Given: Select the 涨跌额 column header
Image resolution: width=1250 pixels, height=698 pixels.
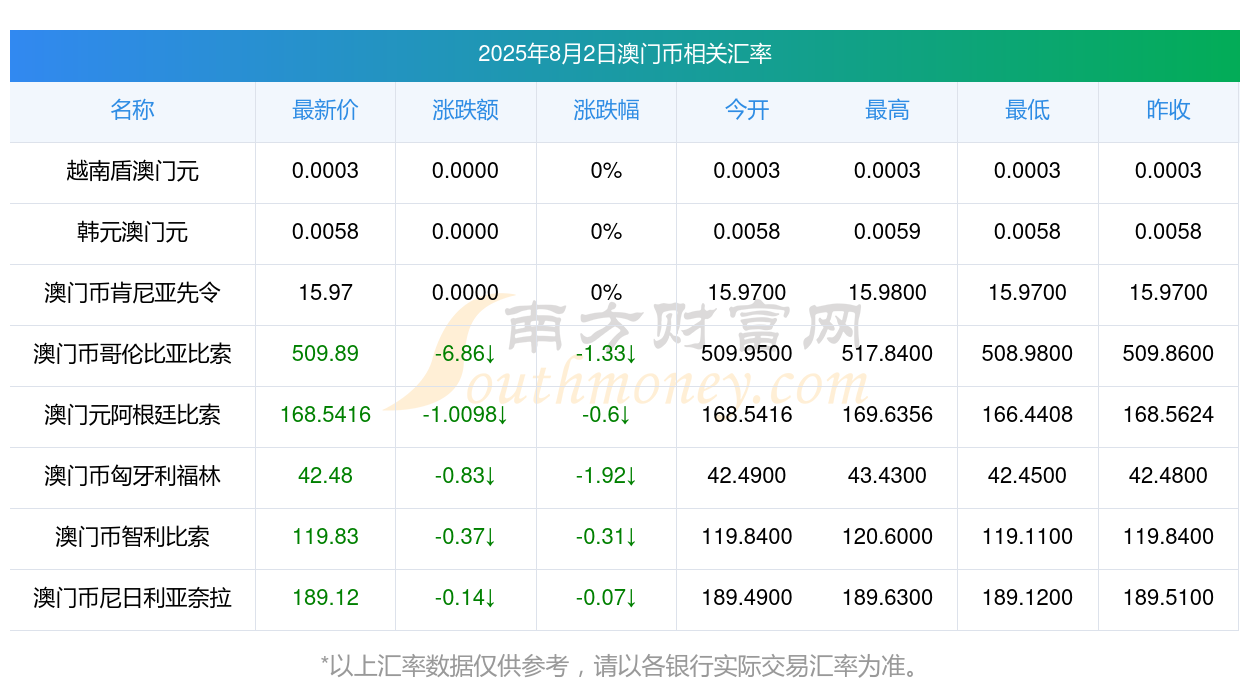Looking at the screenshot, I should [x=466, y=110].
